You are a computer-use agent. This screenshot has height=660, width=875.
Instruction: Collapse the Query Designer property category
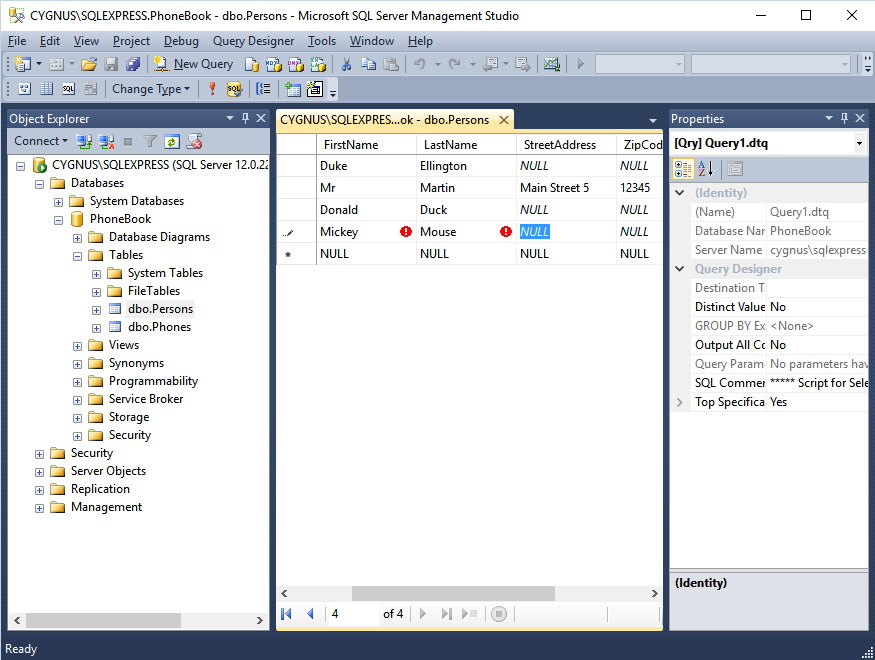point(680,269)
